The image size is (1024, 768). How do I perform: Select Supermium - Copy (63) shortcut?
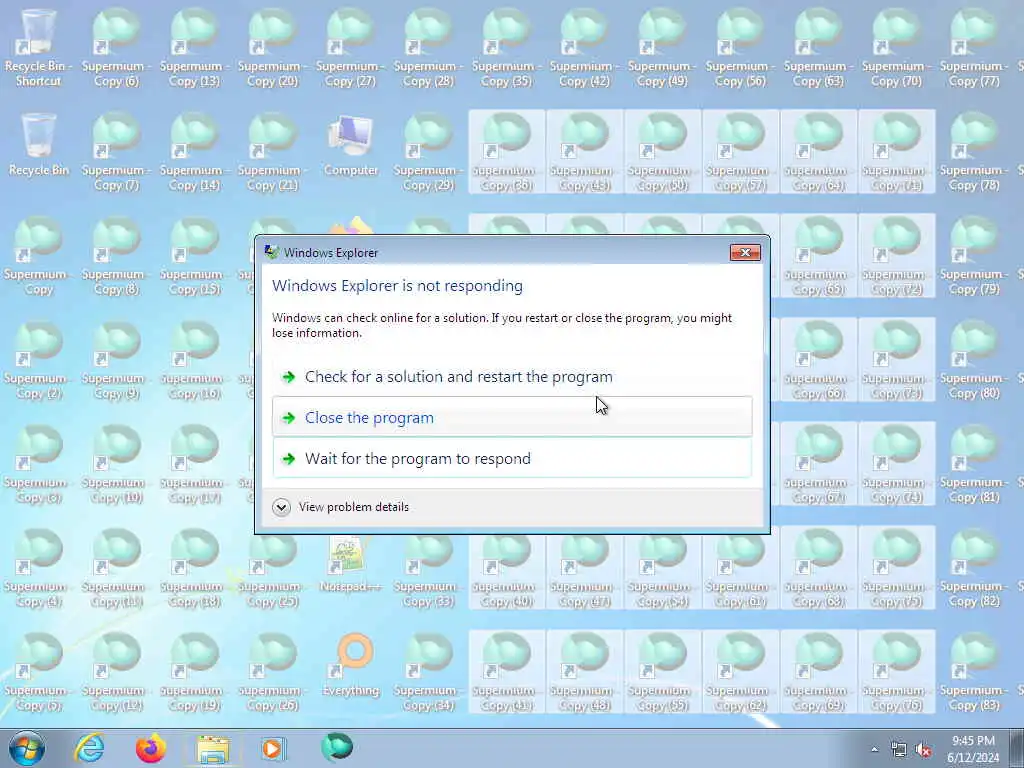tap(818, 48)
